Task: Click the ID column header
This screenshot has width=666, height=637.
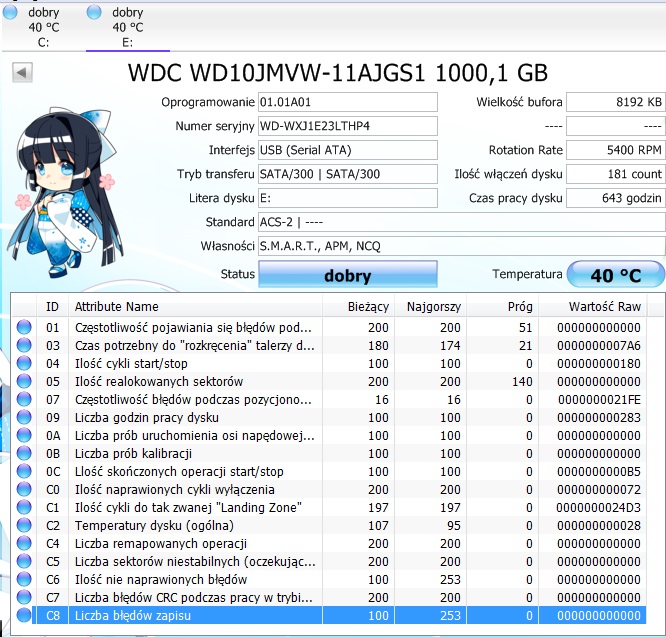Action: [52, 307]
